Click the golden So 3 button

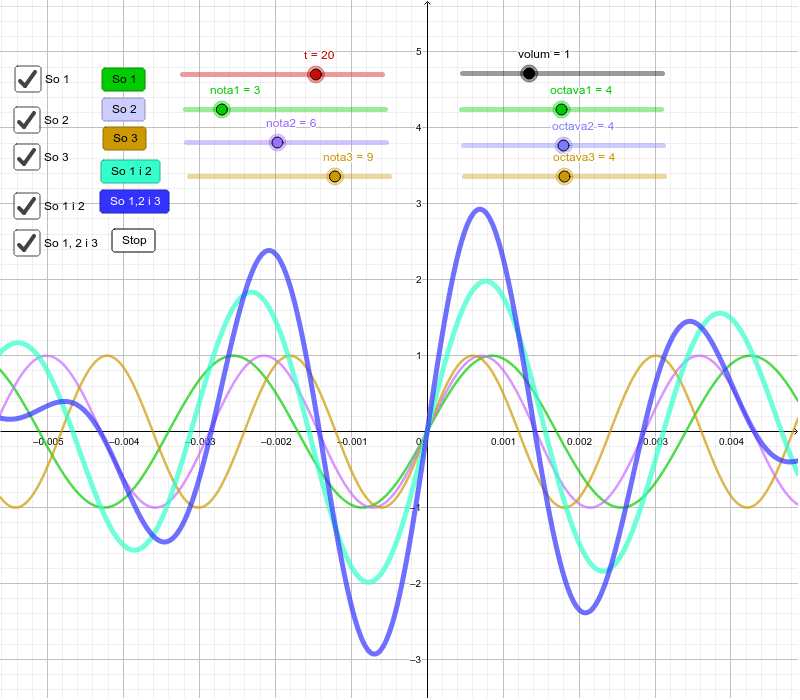click(x=124, y=138)
